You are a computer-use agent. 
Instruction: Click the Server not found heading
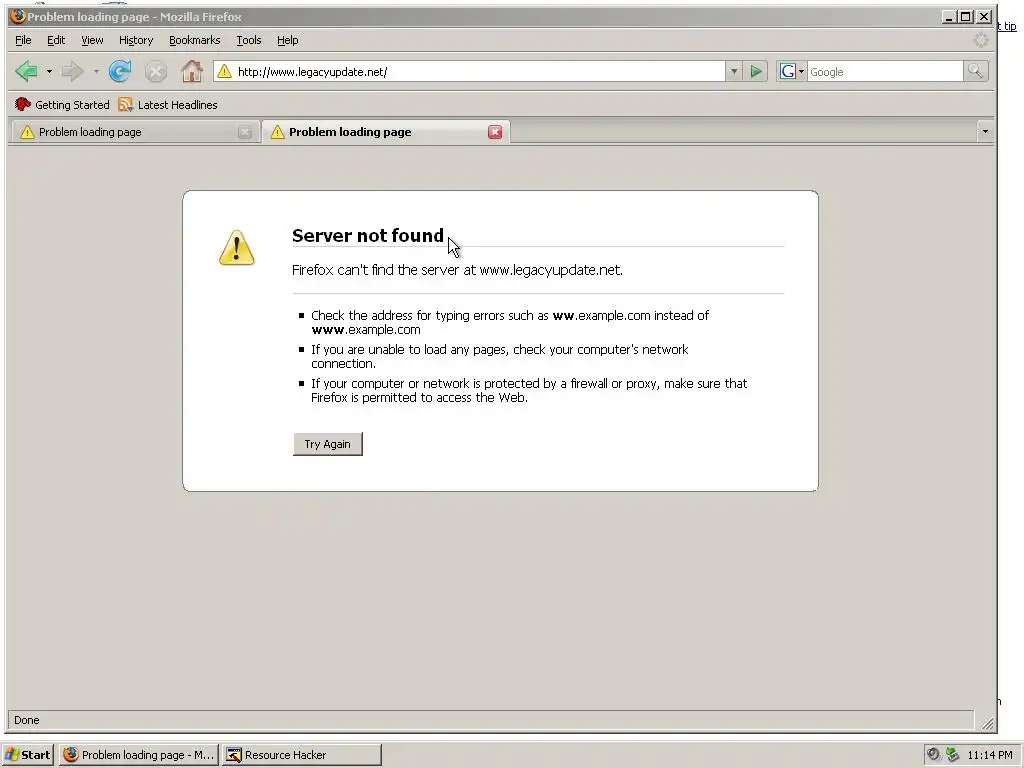pos(368,236)
